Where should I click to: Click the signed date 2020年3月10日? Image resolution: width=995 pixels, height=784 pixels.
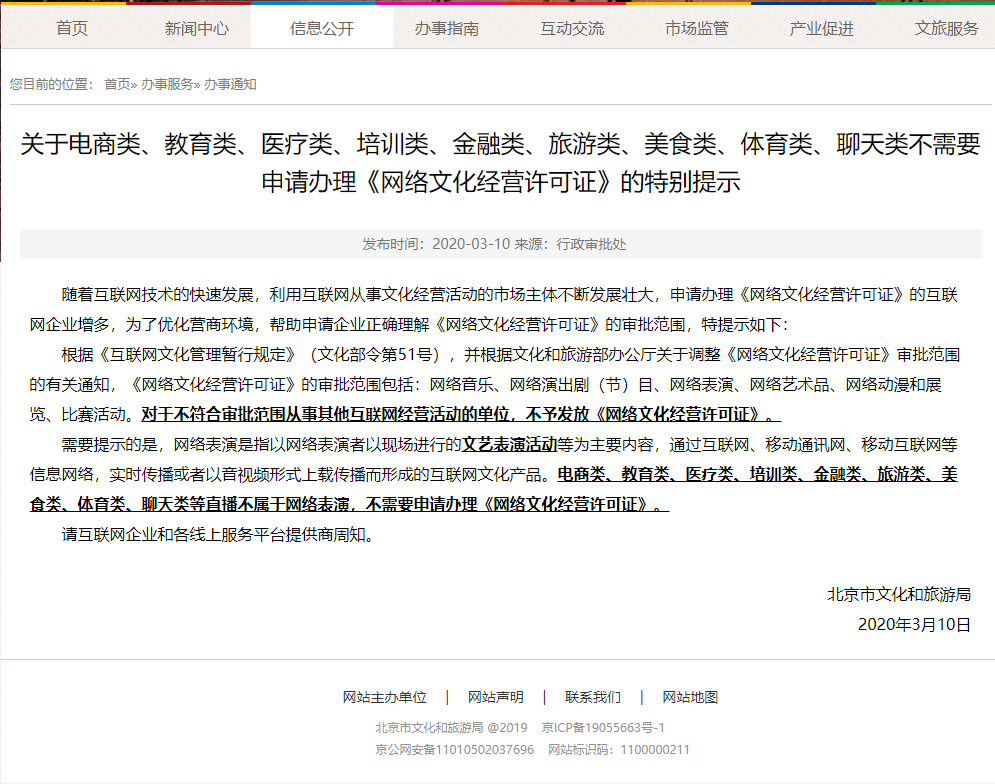click(914, 624)
